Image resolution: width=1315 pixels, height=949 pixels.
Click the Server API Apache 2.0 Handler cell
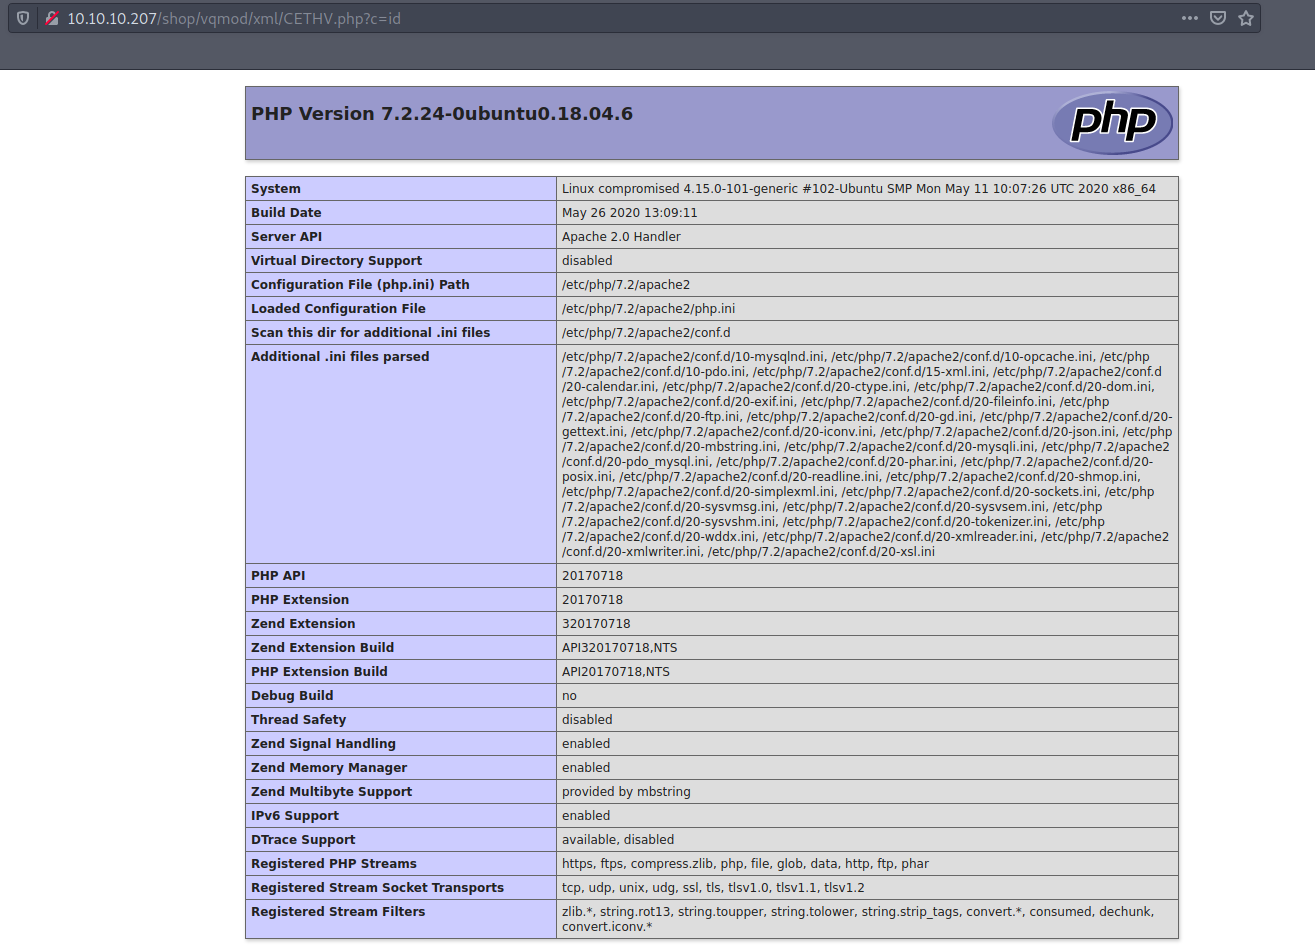617,236
